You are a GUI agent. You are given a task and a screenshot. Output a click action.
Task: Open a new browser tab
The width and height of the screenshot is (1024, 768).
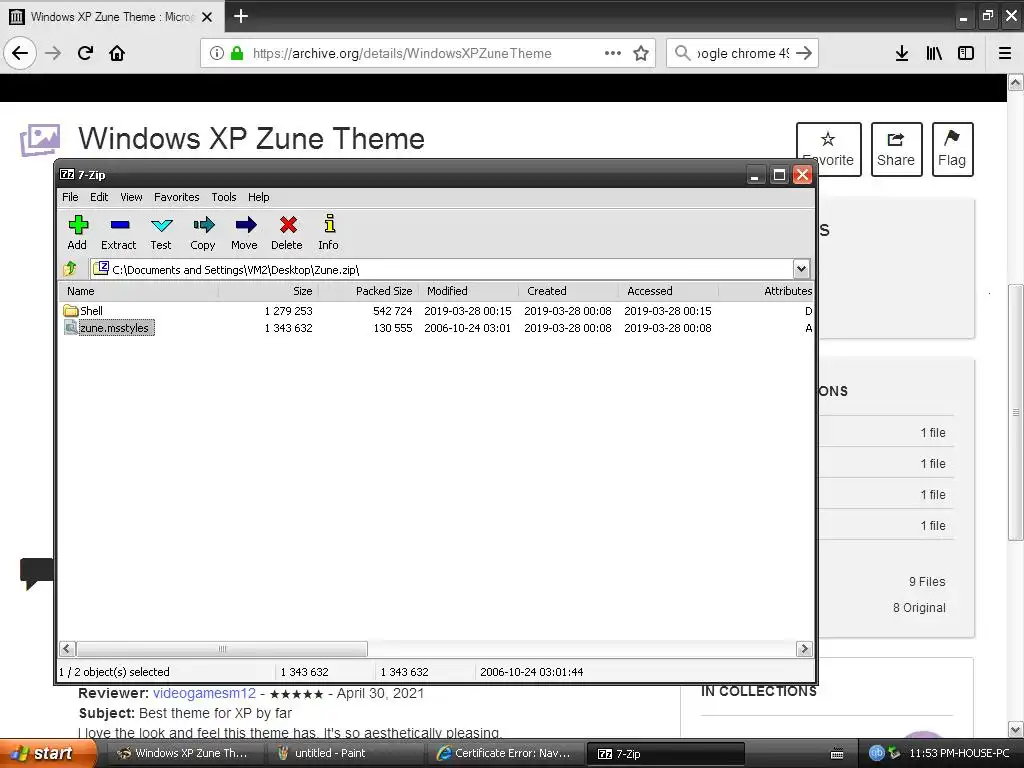point(240,16)
